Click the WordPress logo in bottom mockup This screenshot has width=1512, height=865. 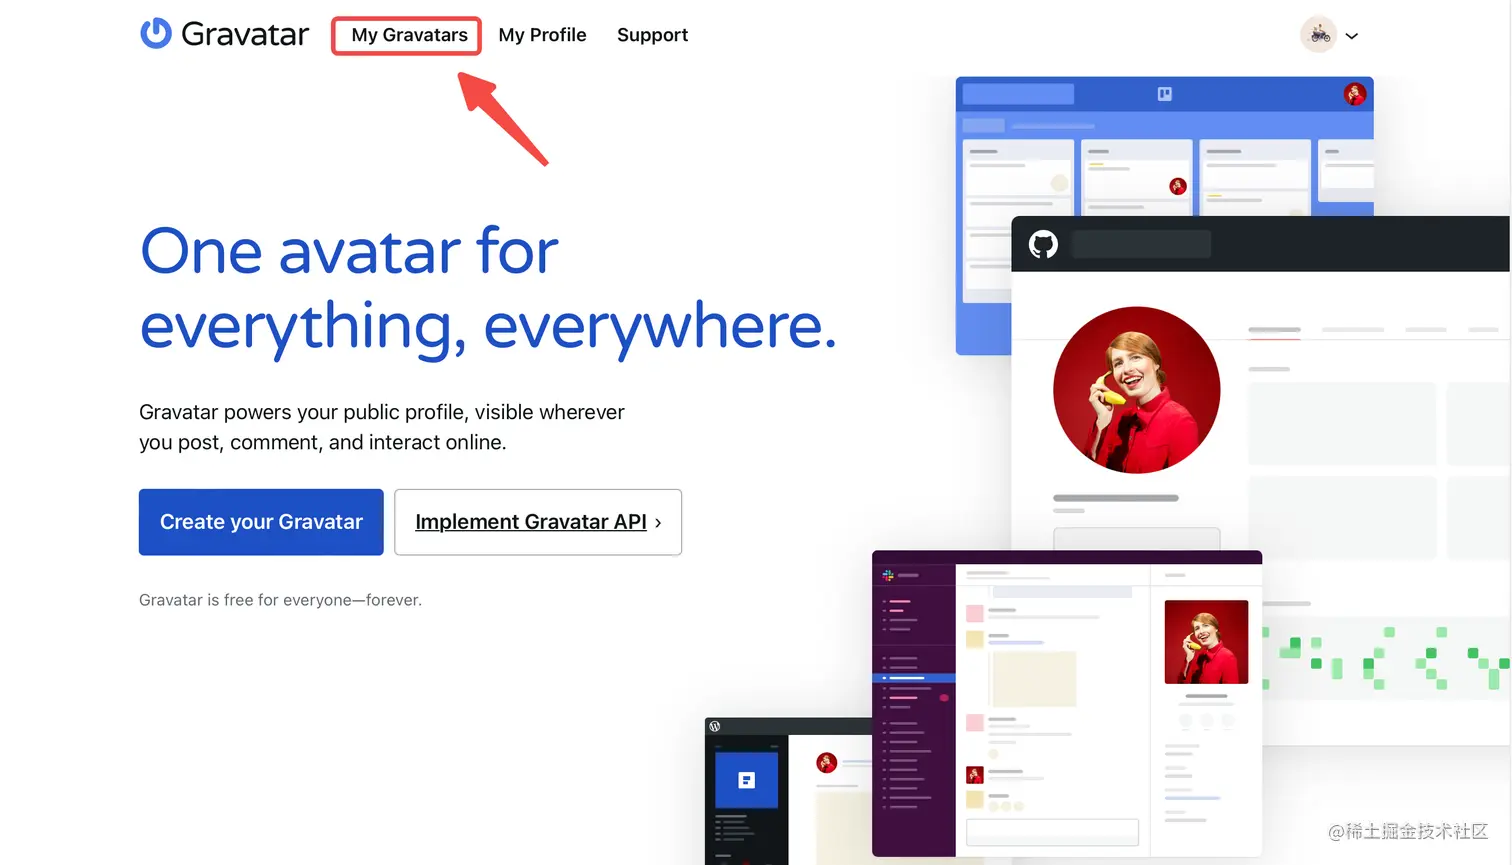click(715, 727)
